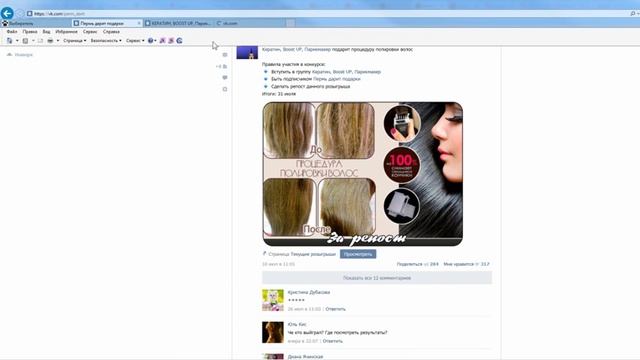640x360 pixels.
Task: Click the first pink extension toolbar icon
Action: point(162,40)
